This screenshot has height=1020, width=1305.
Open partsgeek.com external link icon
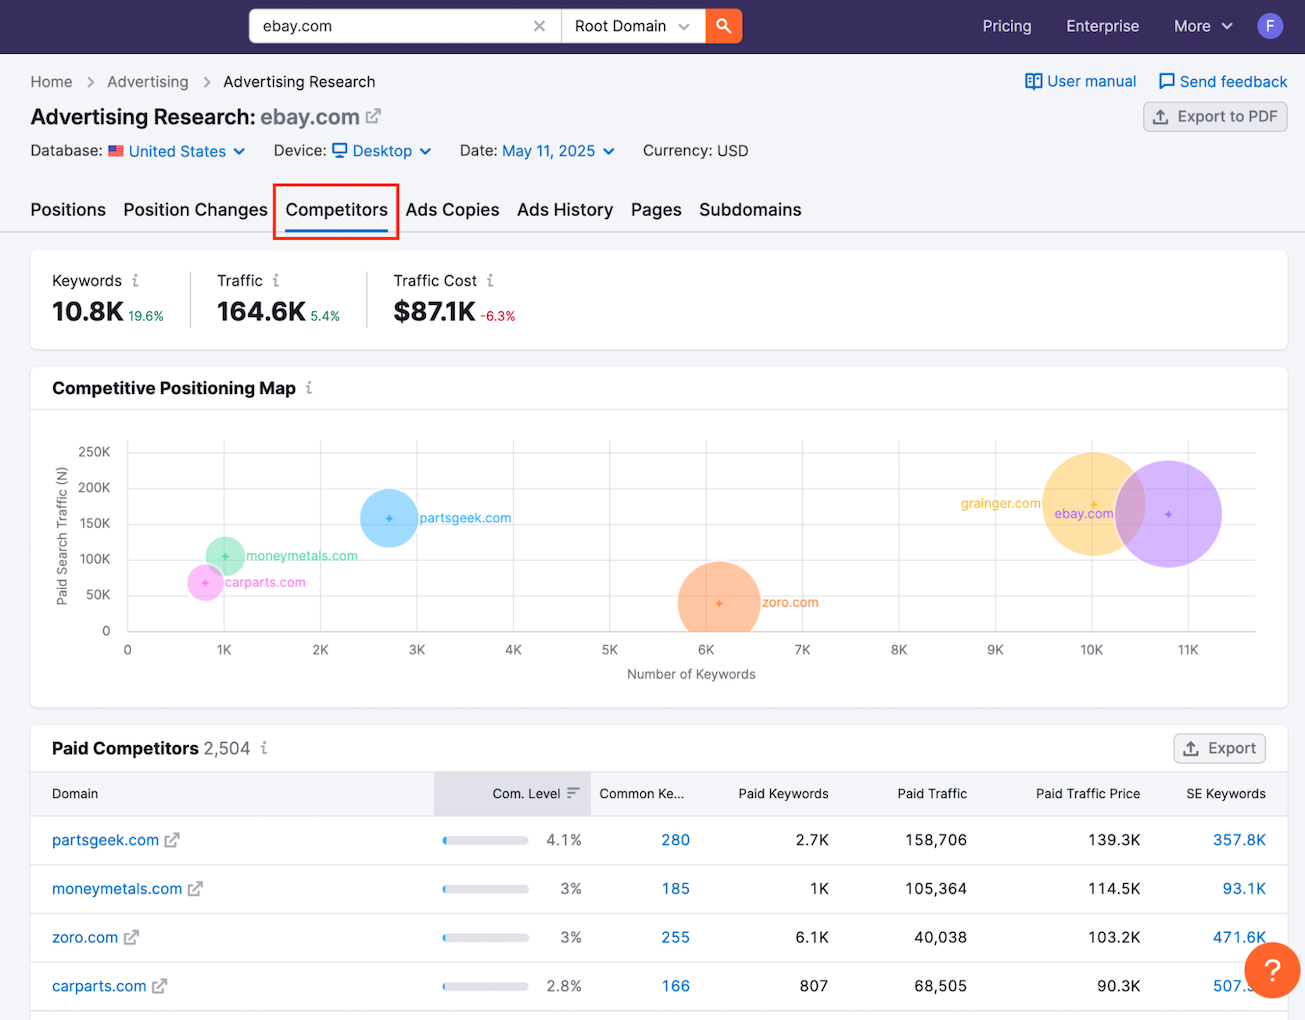172,840
